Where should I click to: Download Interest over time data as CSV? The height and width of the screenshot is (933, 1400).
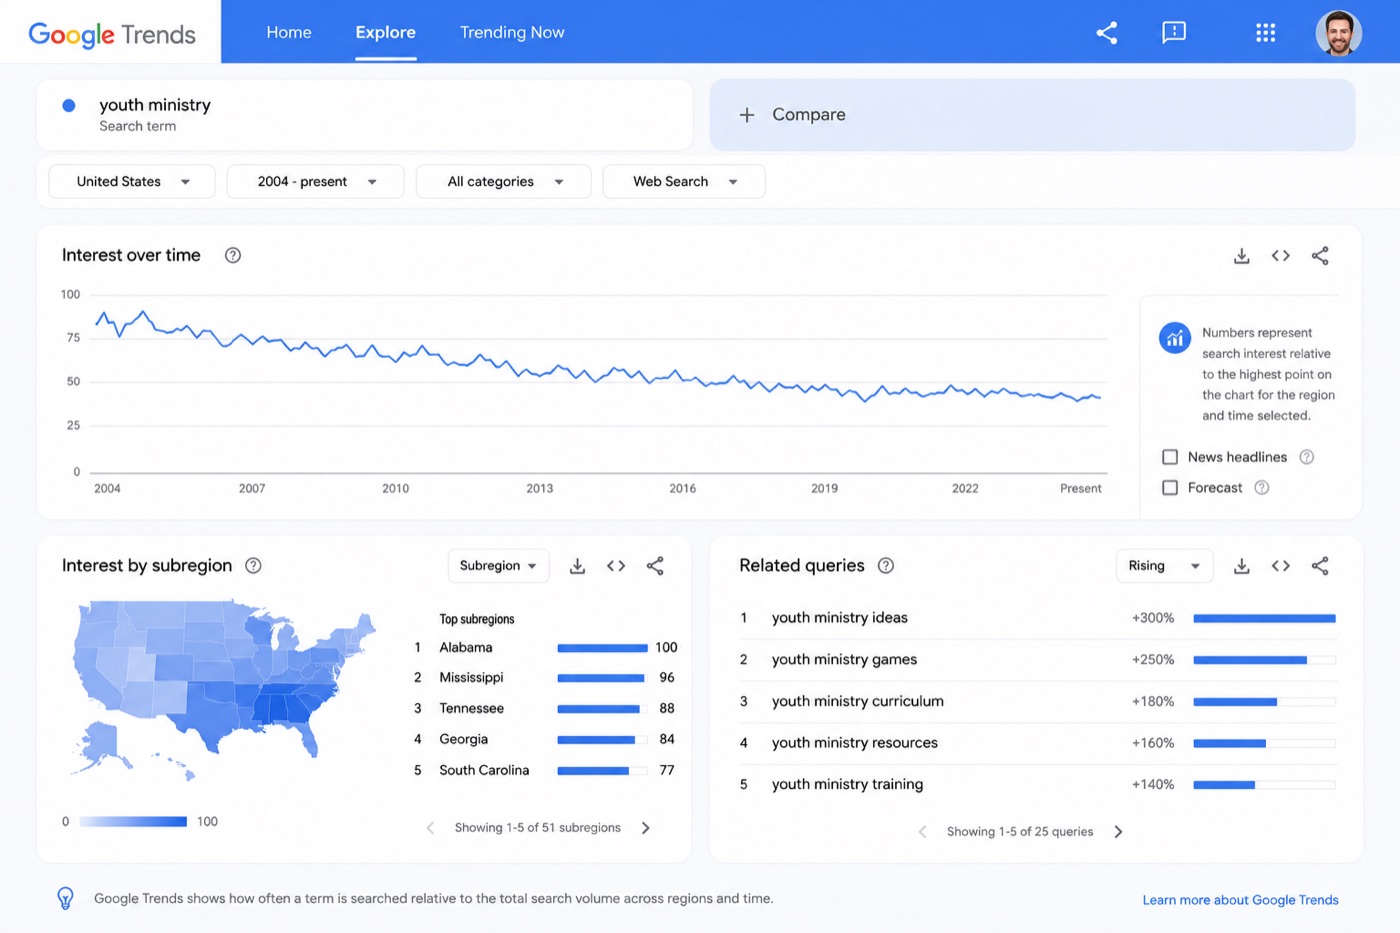click(x=1241, y=256)
